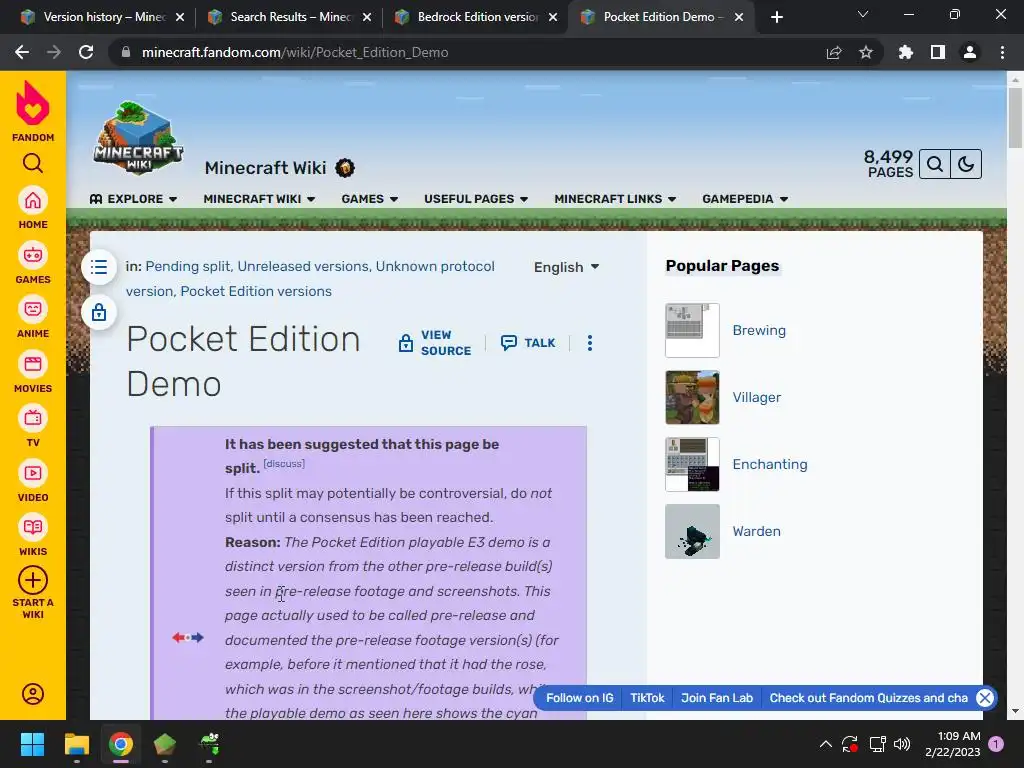Click the discuss link in notice
The width and height of the screenshot is (1024, 768).
(x=283, y=464)
